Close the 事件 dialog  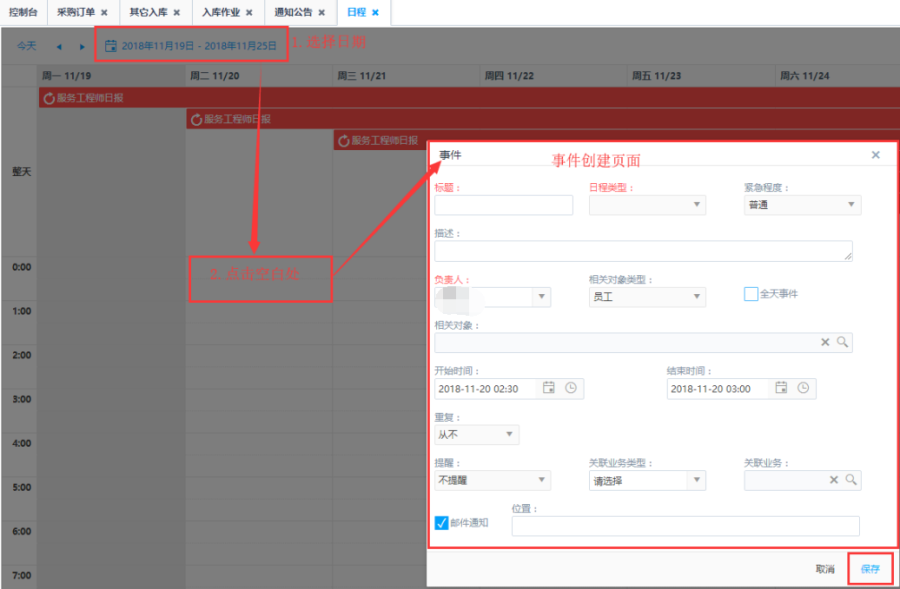[x=876, y=155]
